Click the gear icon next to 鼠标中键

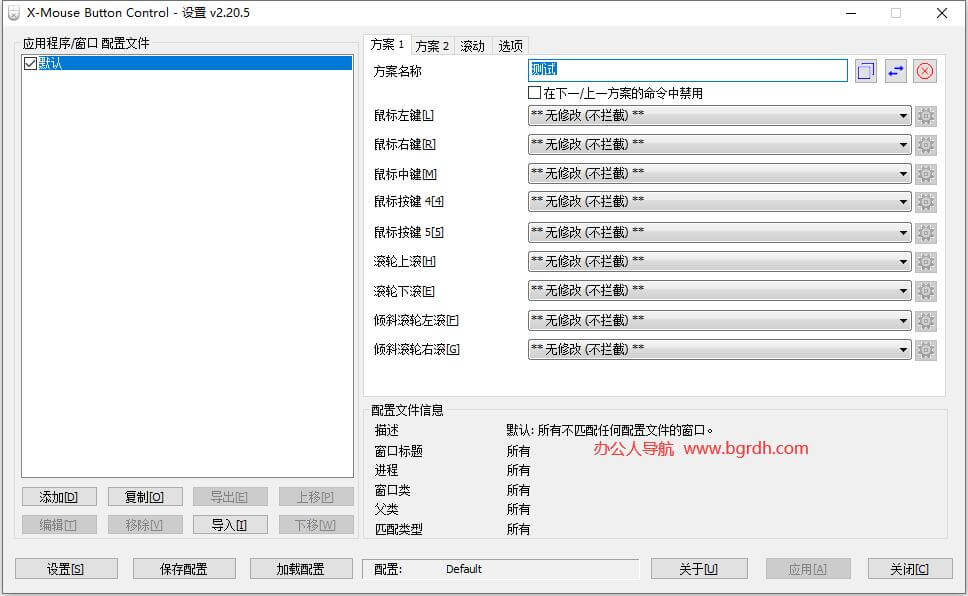point(926,174)
